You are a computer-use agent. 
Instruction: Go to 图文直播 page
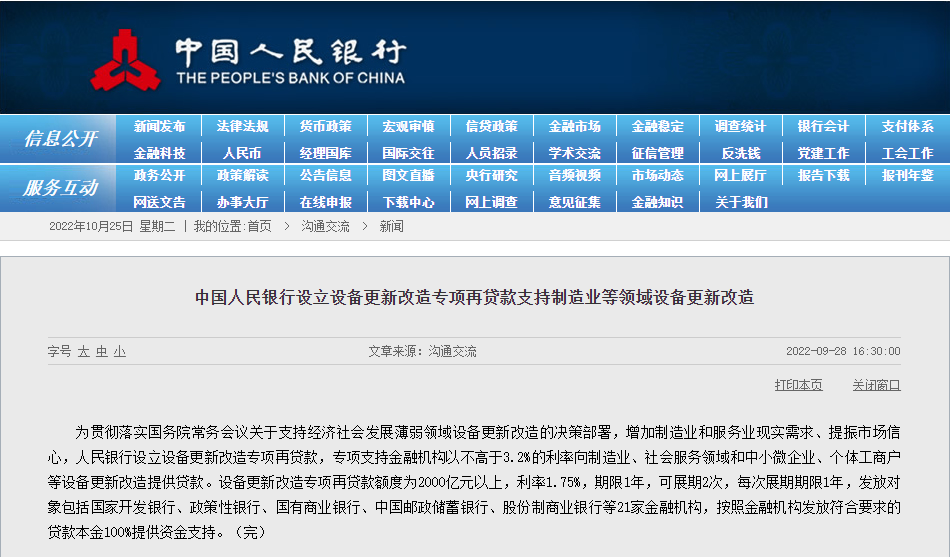(x=409, y=175)
